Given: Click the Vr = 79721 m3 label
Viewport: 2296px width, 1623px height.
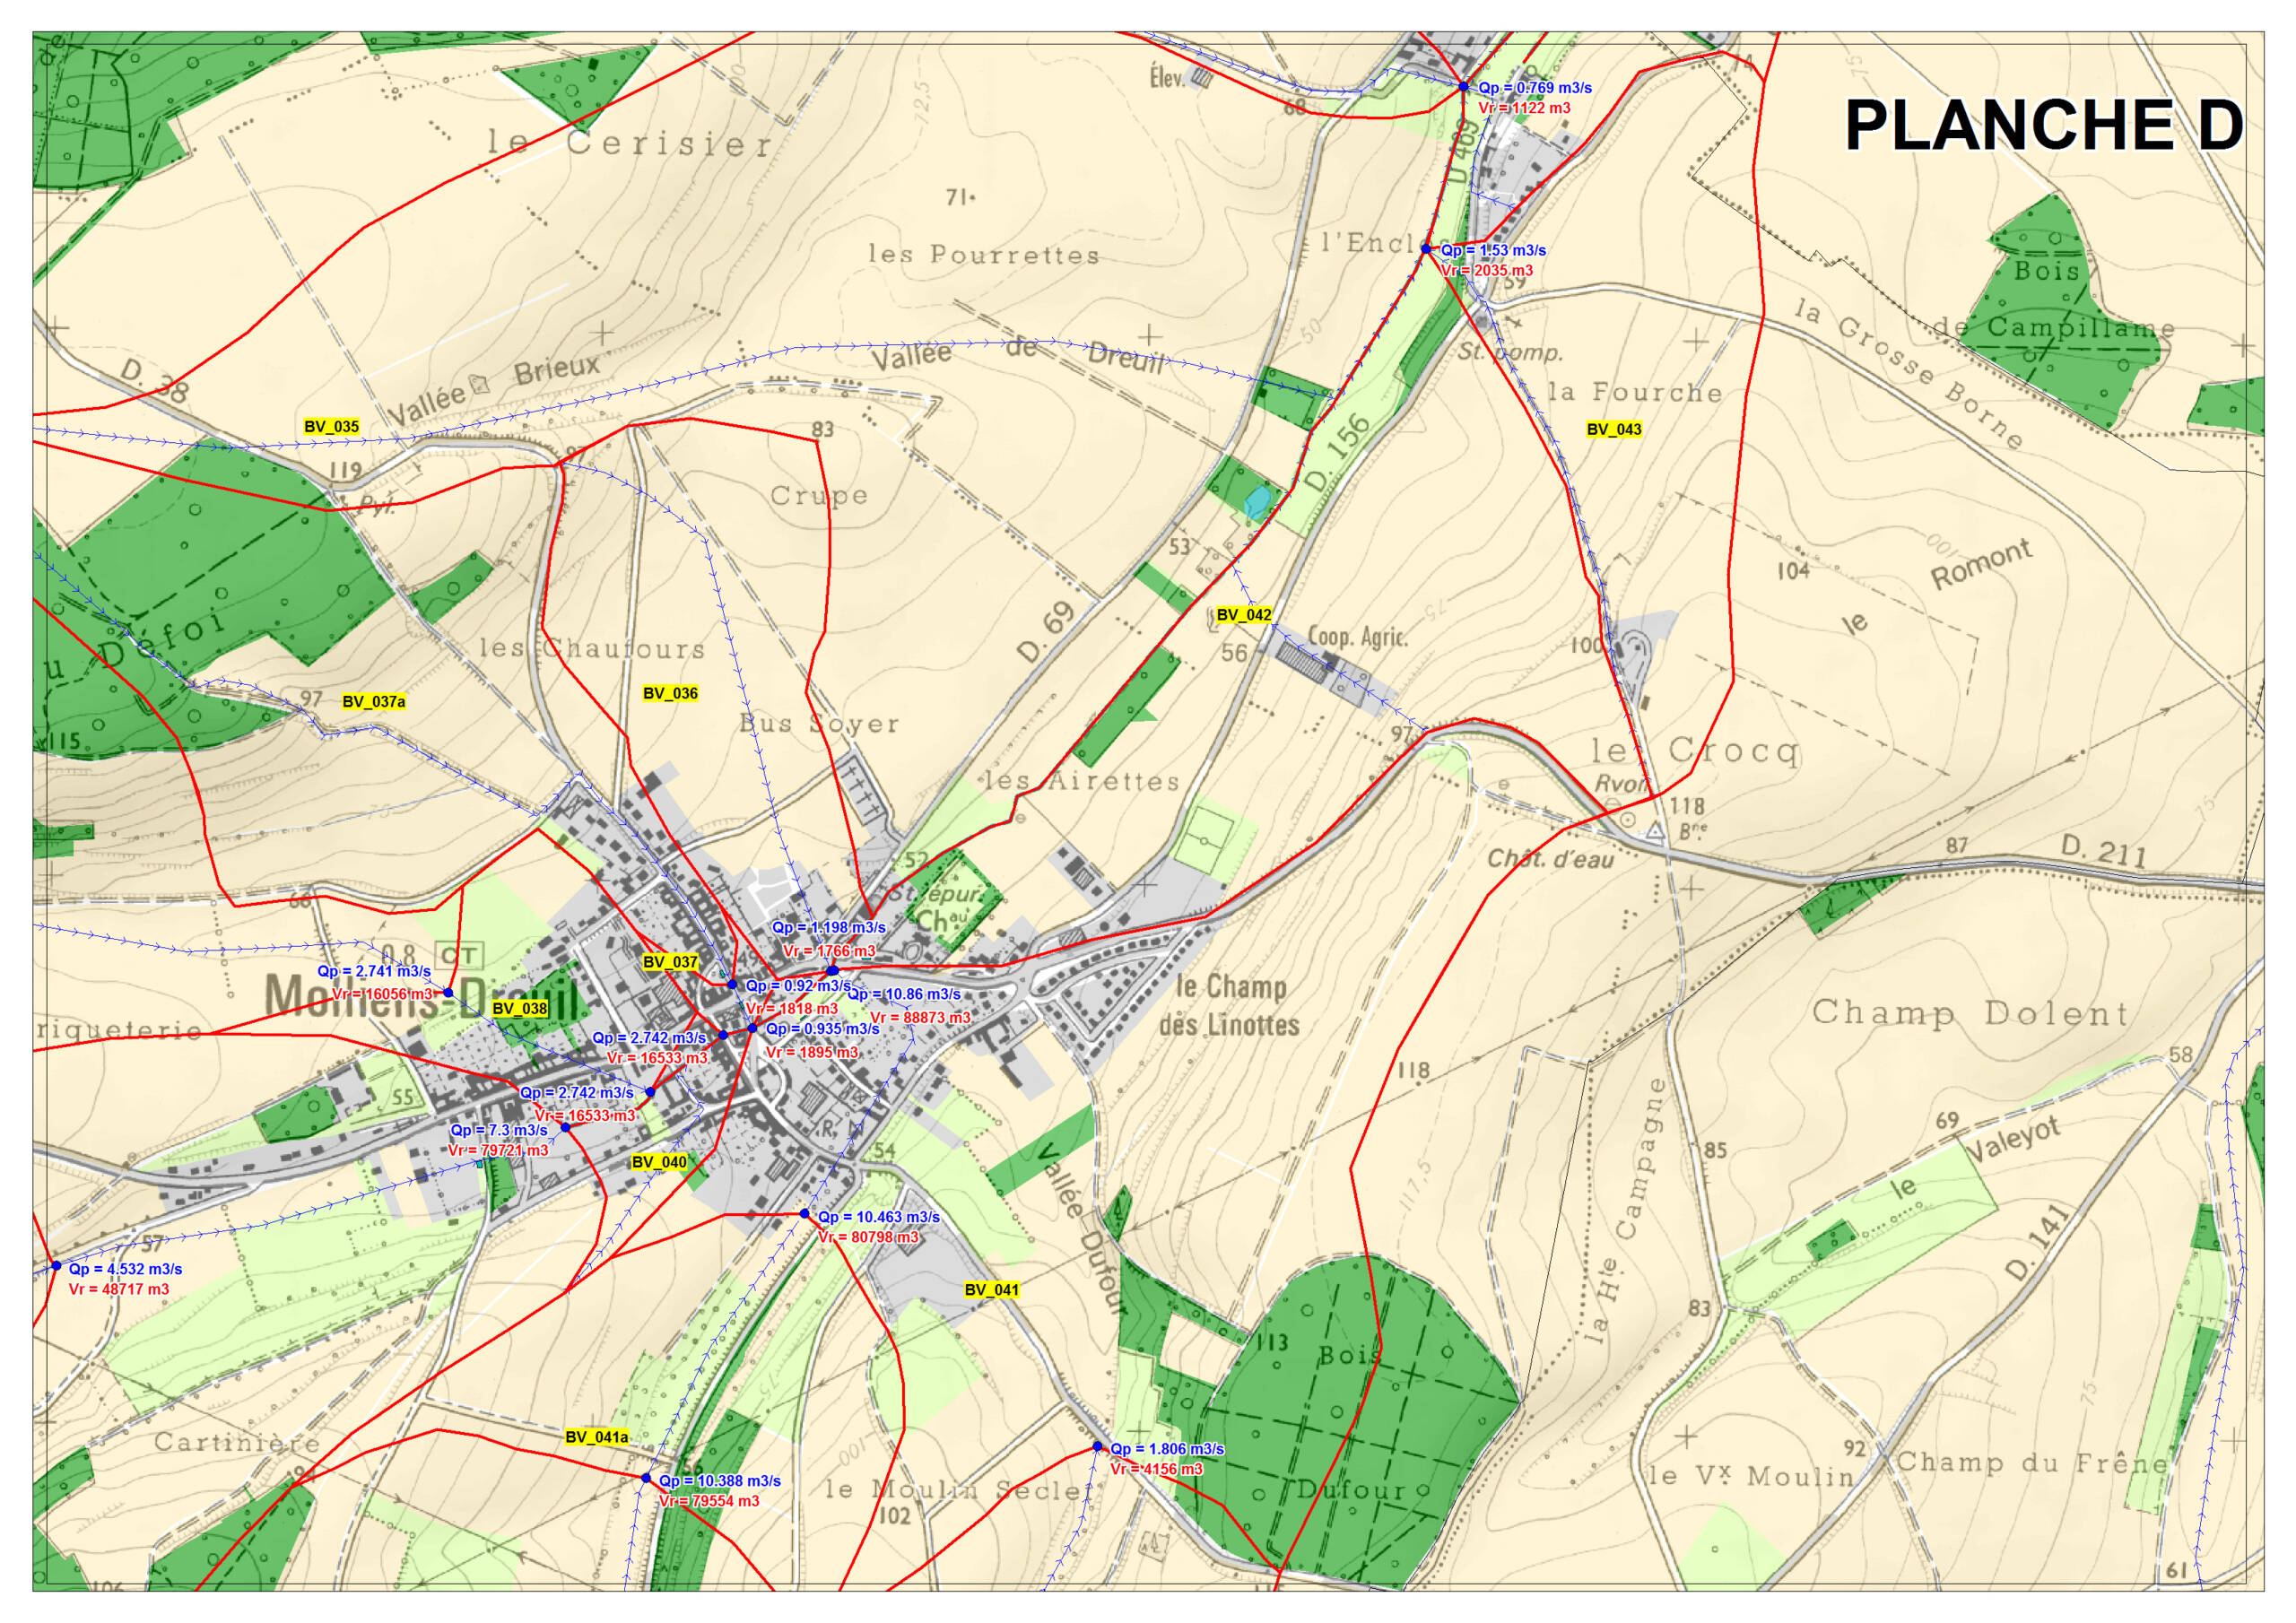Looking at the screenshot, I should [x=498, y=1151].
